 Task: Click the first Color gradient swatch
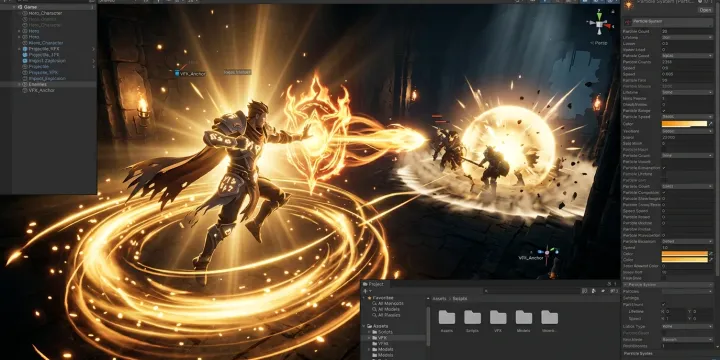[x=684, y=124]
